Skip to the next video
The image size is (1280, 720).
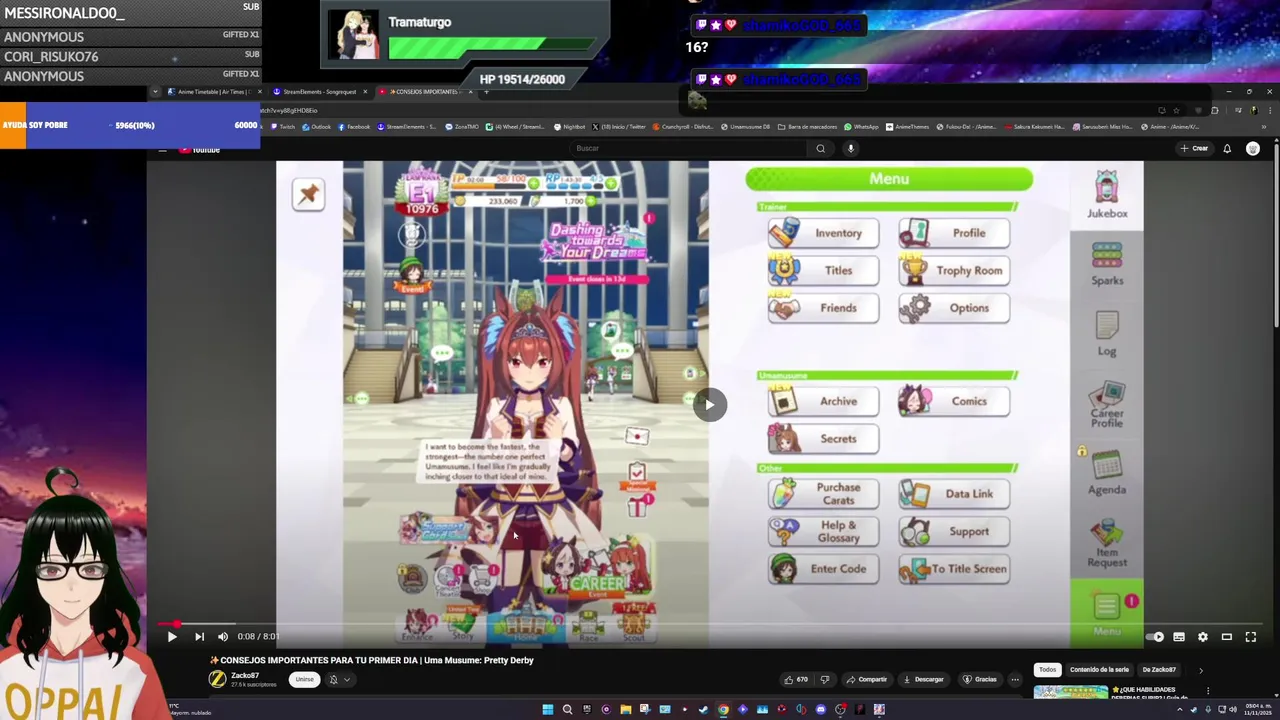199,637
